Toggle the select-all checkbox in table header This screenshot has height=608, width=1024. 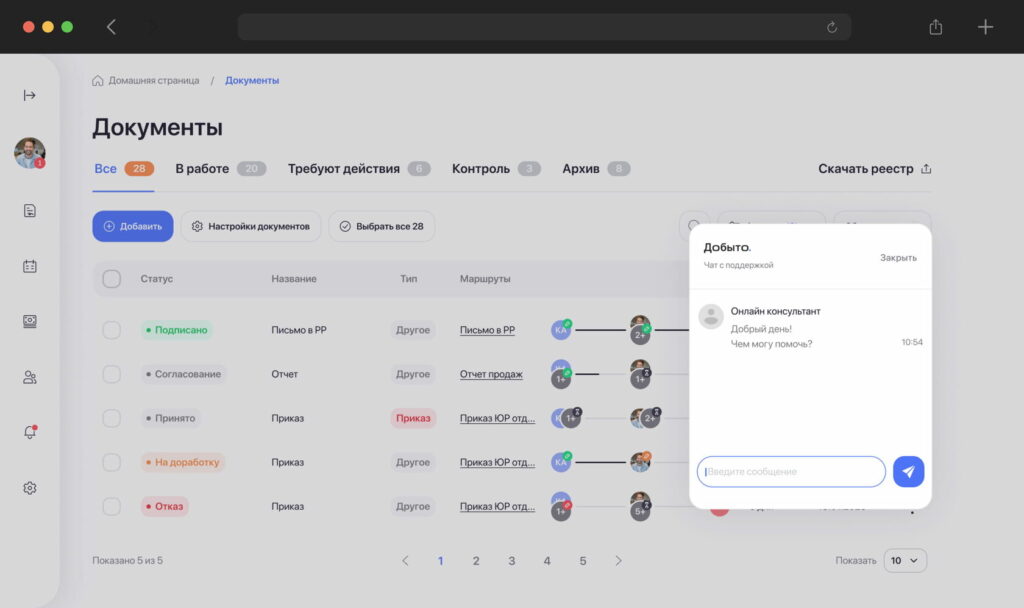point(112,279)
